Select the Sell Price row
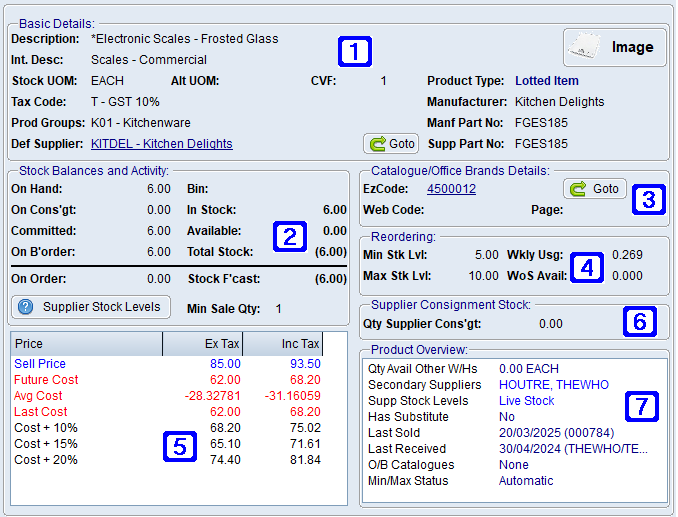 click(40, 364)
